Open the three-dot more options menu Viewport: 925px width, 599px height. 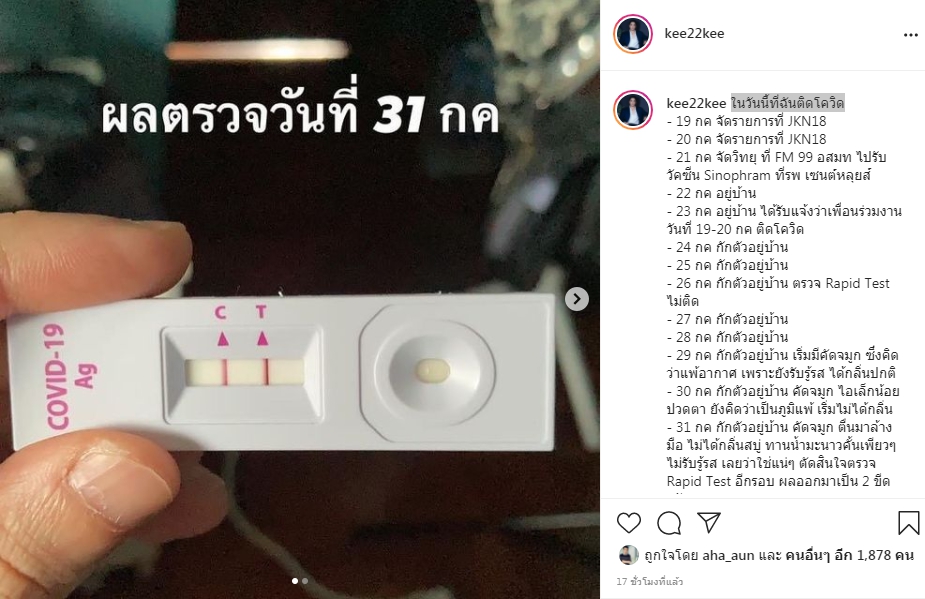pos(911,35)
